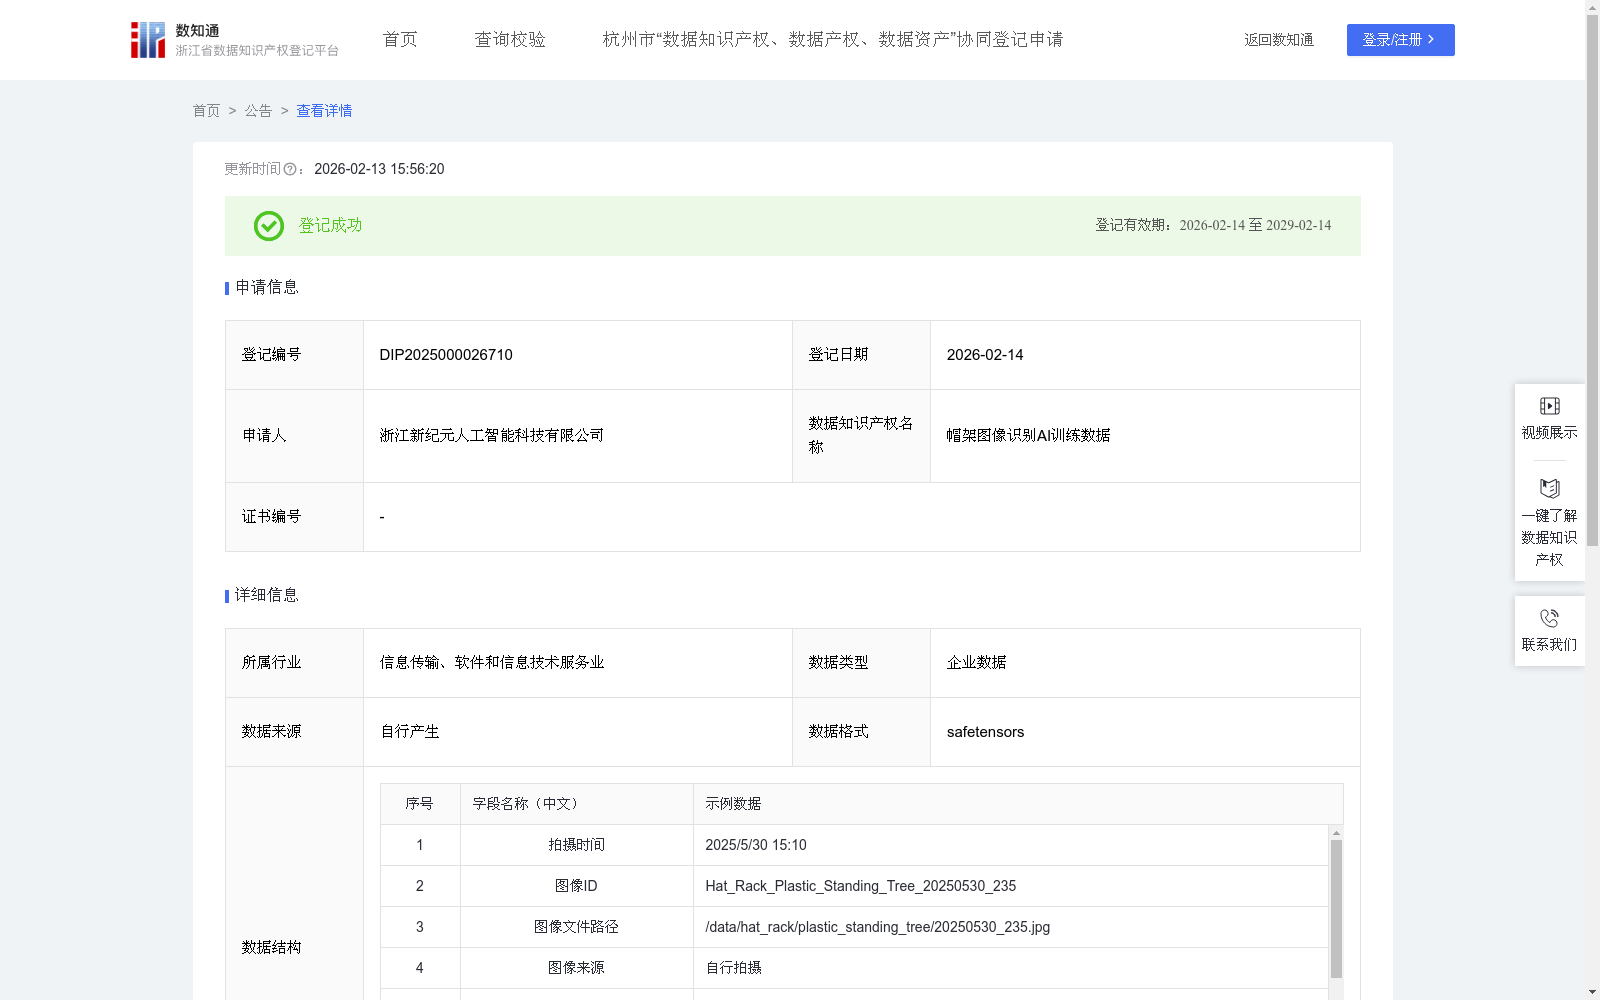
Task: Click the 详细信息 section heading
Action: (x=267, y=596)
